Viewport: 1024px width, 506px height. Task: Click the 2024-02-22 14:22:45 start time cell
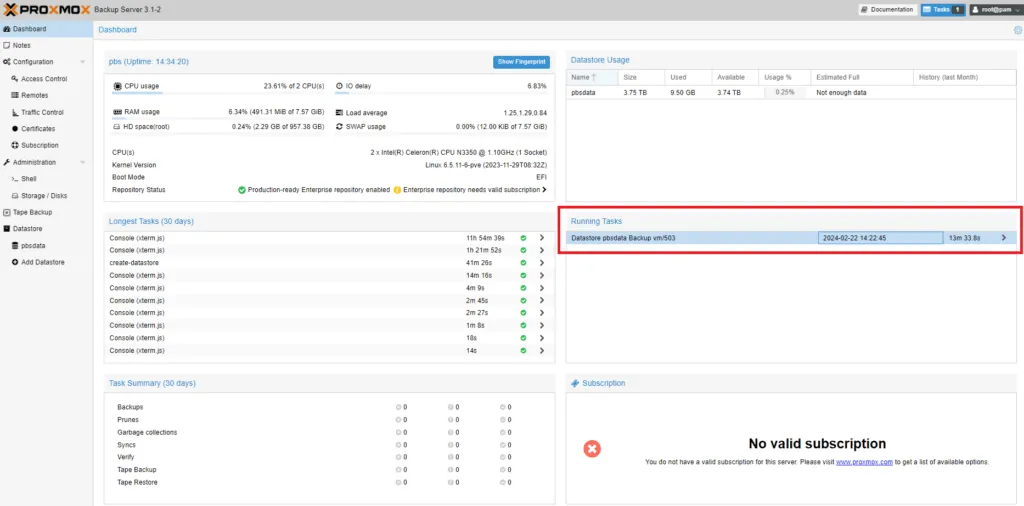[880, 238]
